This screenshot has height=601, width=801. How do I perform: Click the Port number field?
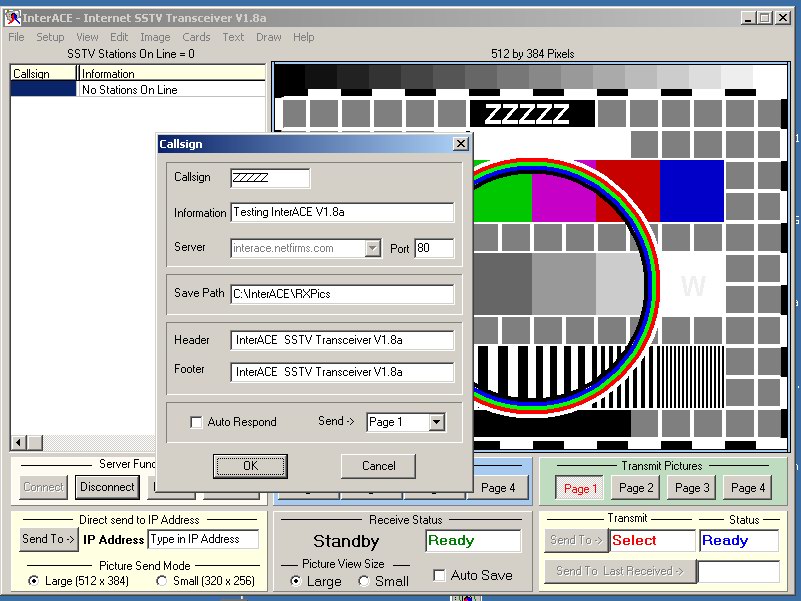(x=434, y=248)
